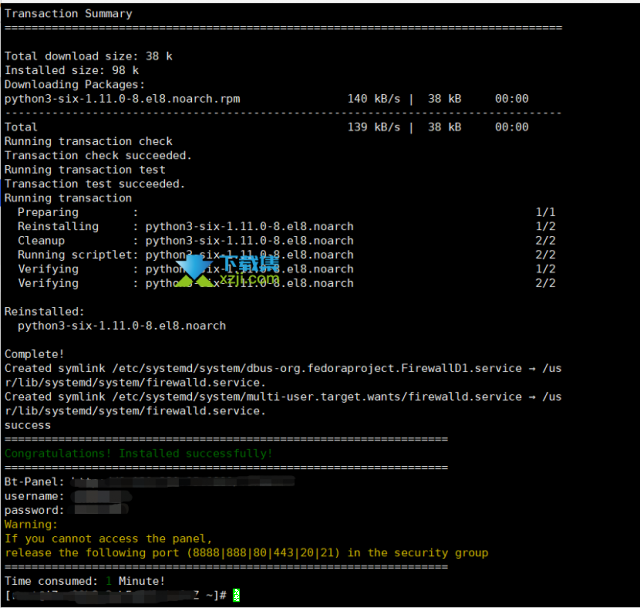640x608 pixels.
Task: Click the 'password:' label
Action: [x=34, y=510]
